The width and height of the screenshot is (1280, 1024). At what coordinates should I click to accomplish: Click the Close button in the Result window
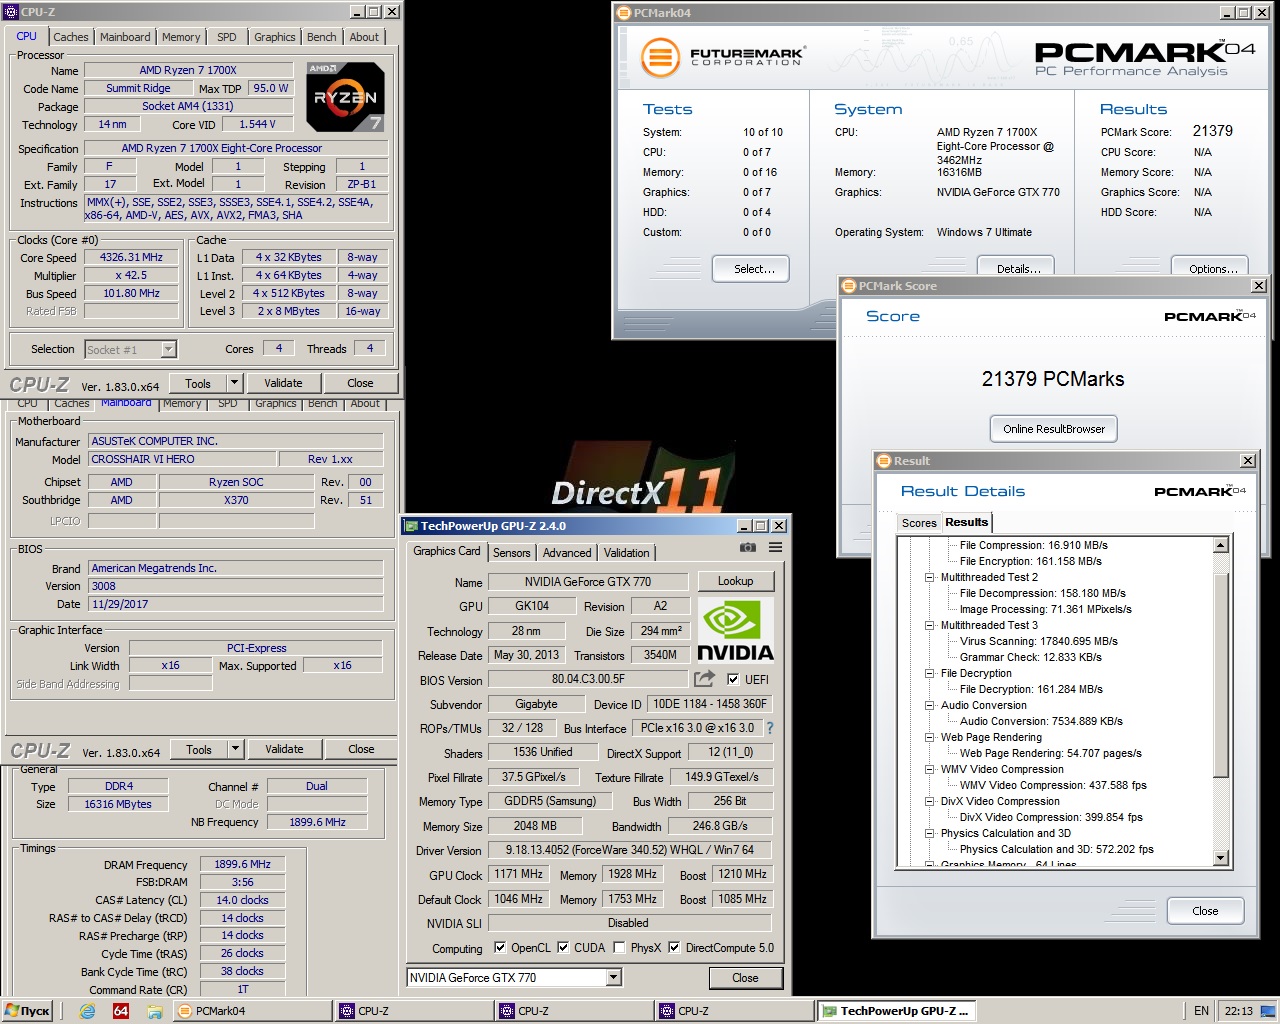(x=1205, y=911)
